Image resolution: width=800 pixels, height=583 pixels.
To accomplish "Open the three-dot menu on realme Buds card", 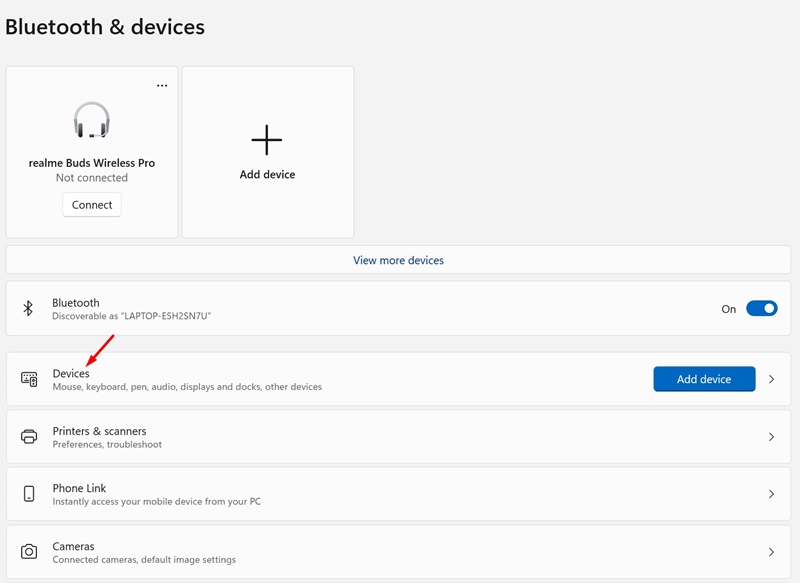I will click(x=162, y=86).
